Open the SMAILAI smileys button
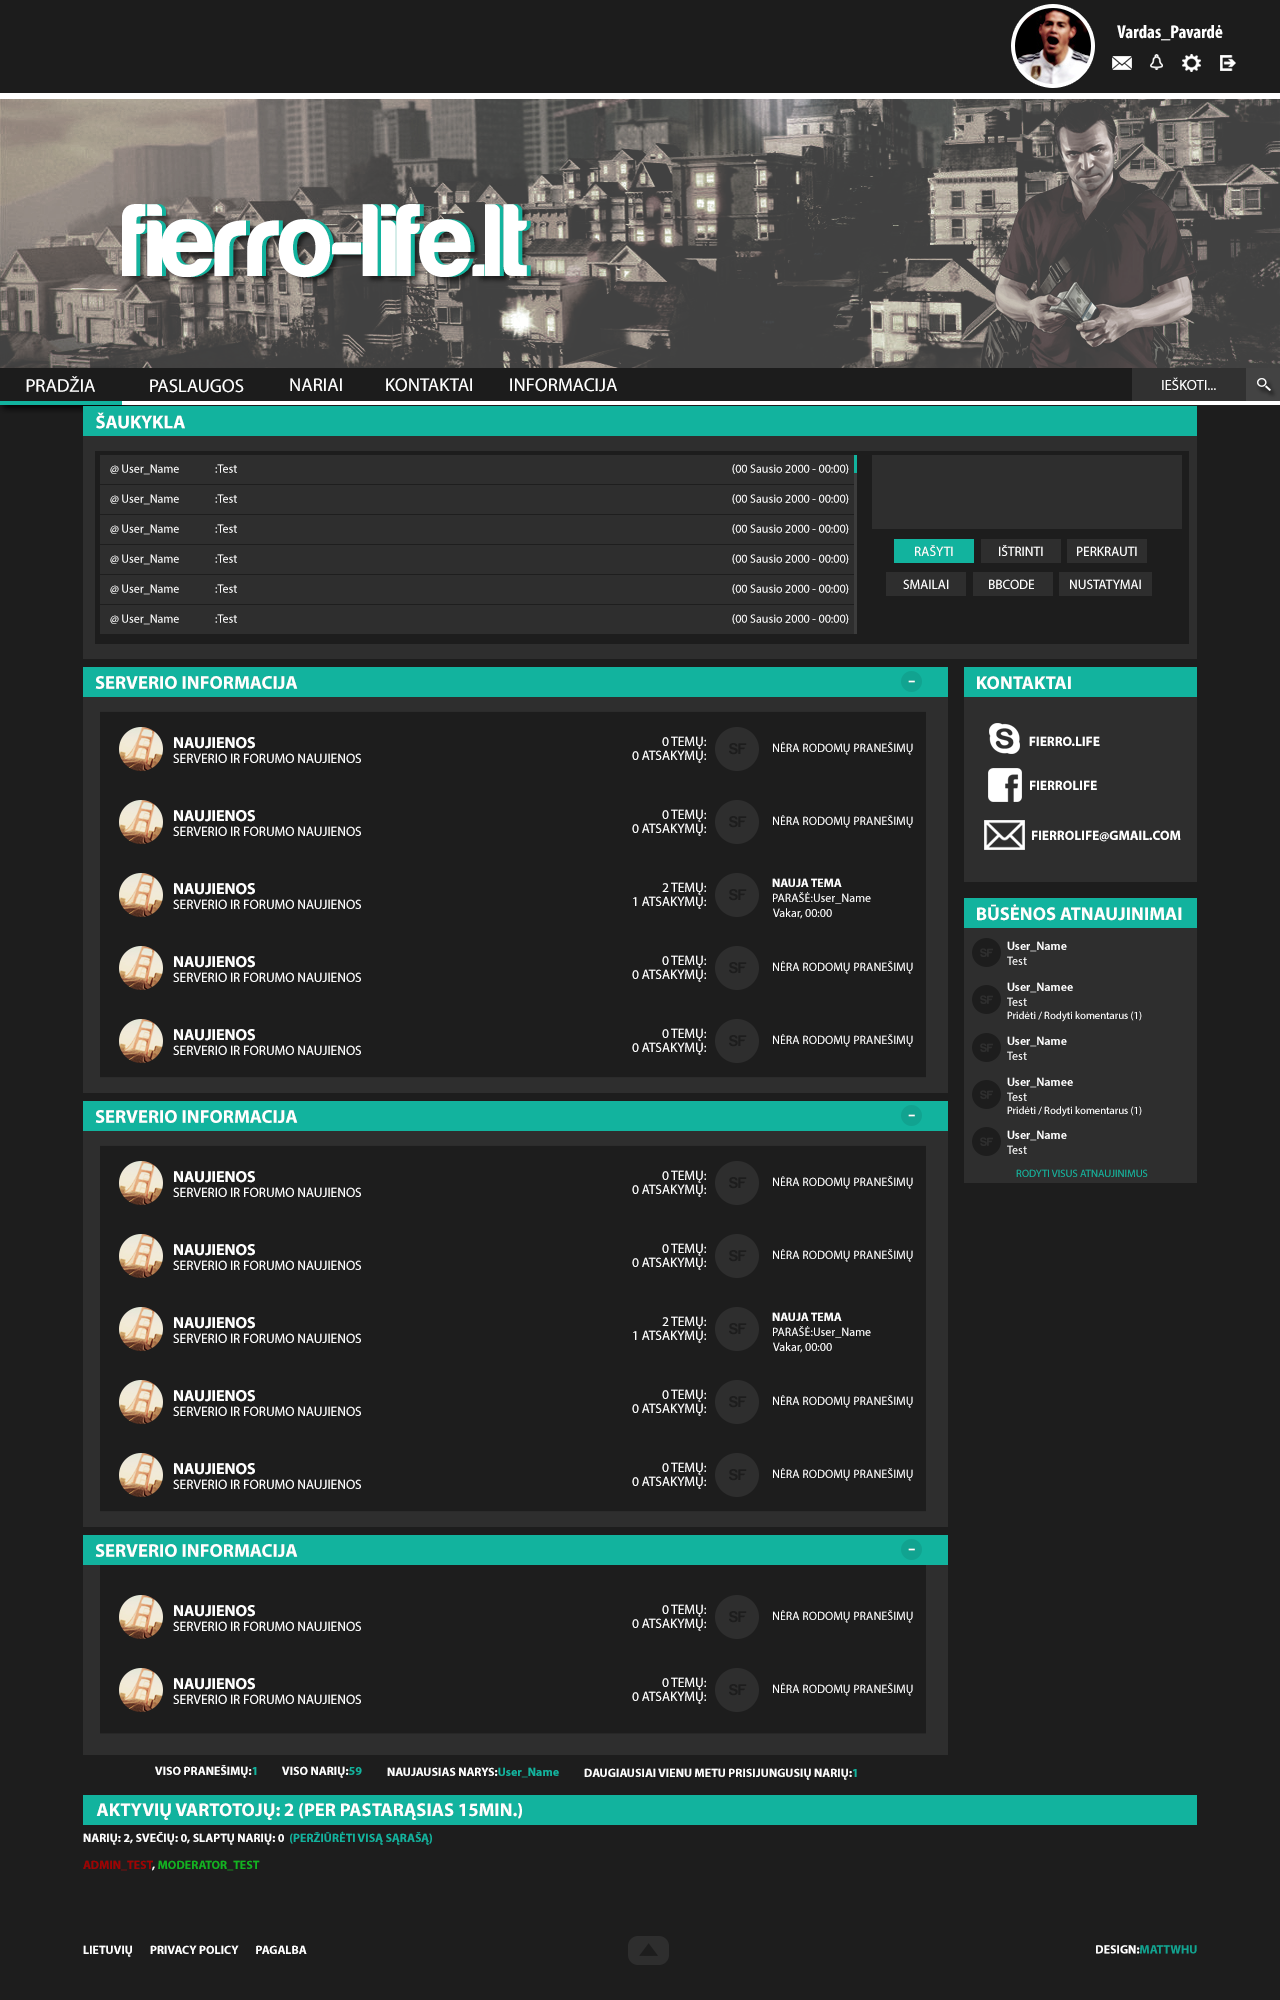This screenshot has width=1280, height=2000. coord(926,584)
